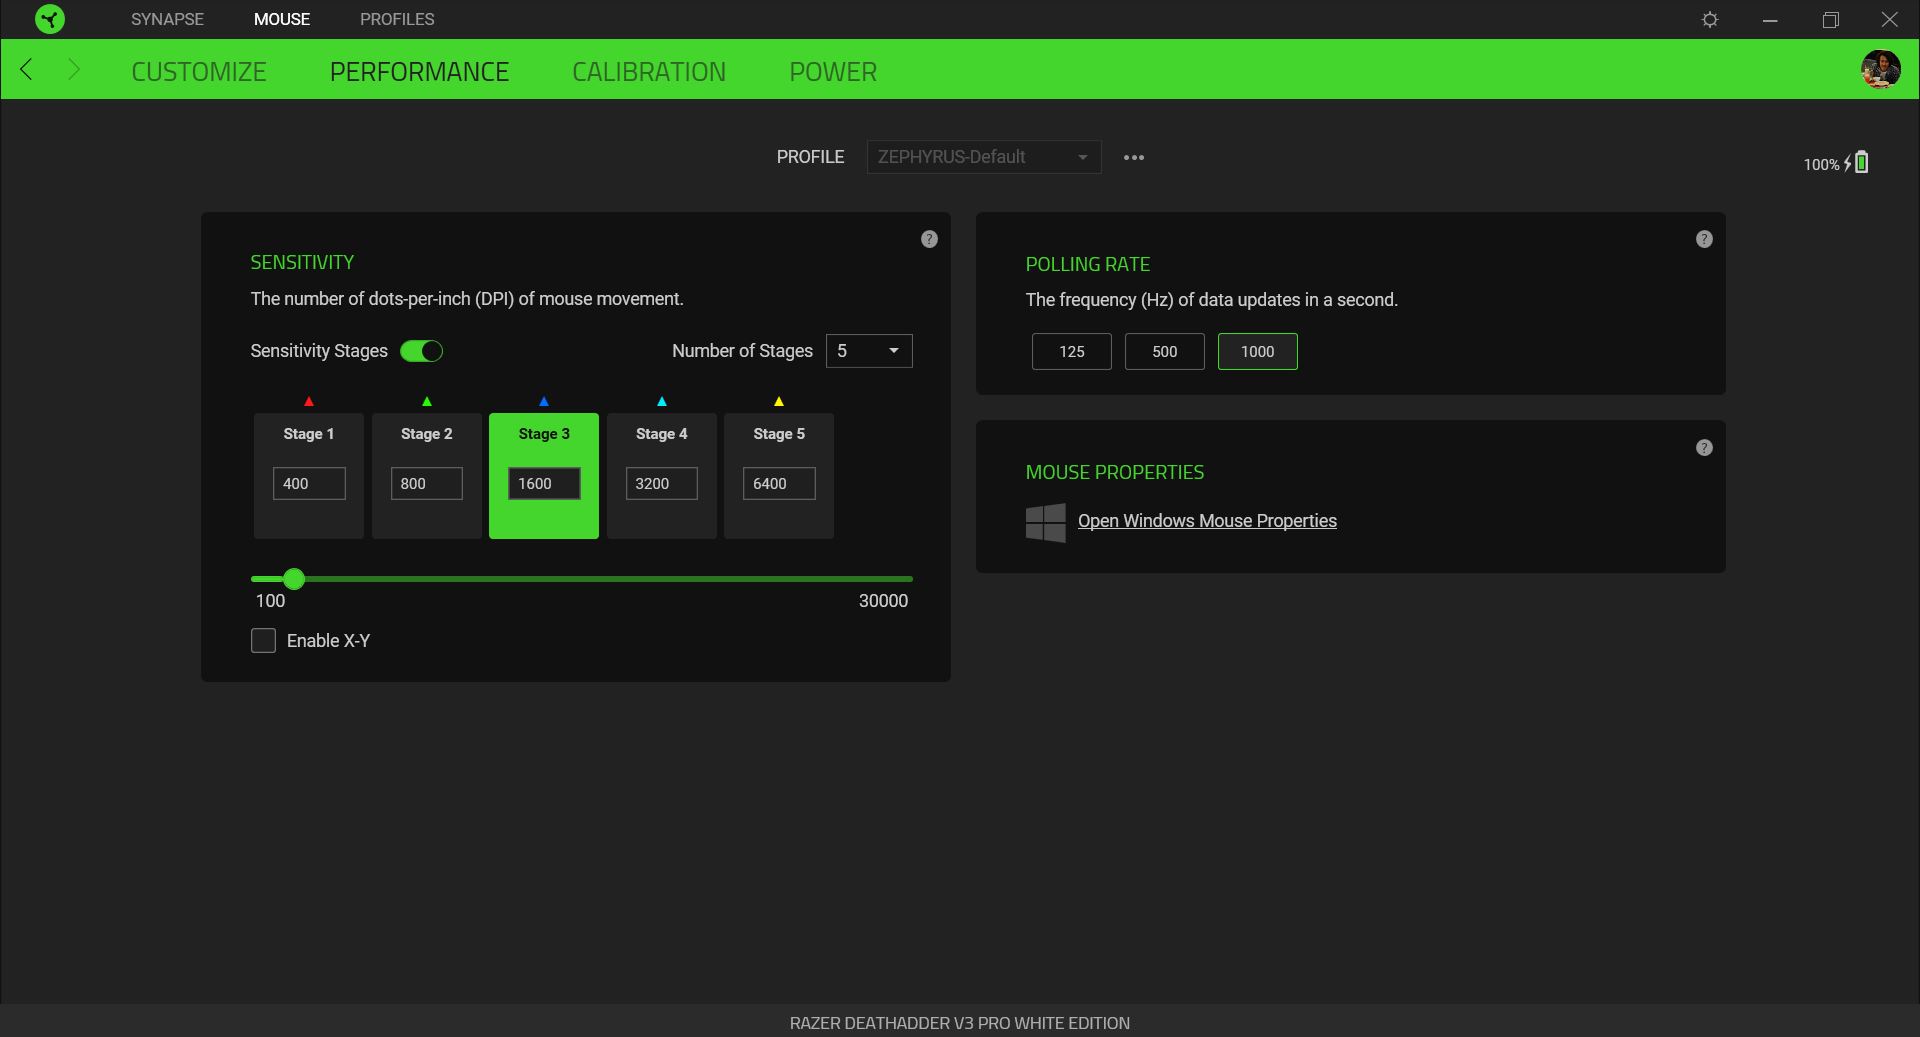Open the Polling Rate help question mark
1920x1037 pixels.
(1703, 239)
